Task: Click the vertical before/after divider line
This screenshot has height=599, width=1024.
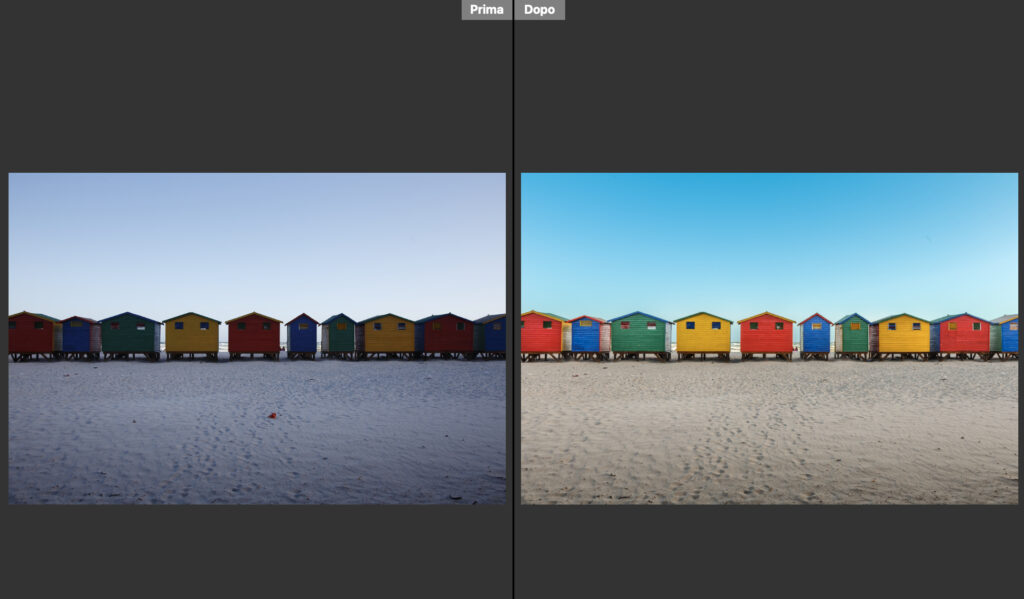Action: click(513, 300)
